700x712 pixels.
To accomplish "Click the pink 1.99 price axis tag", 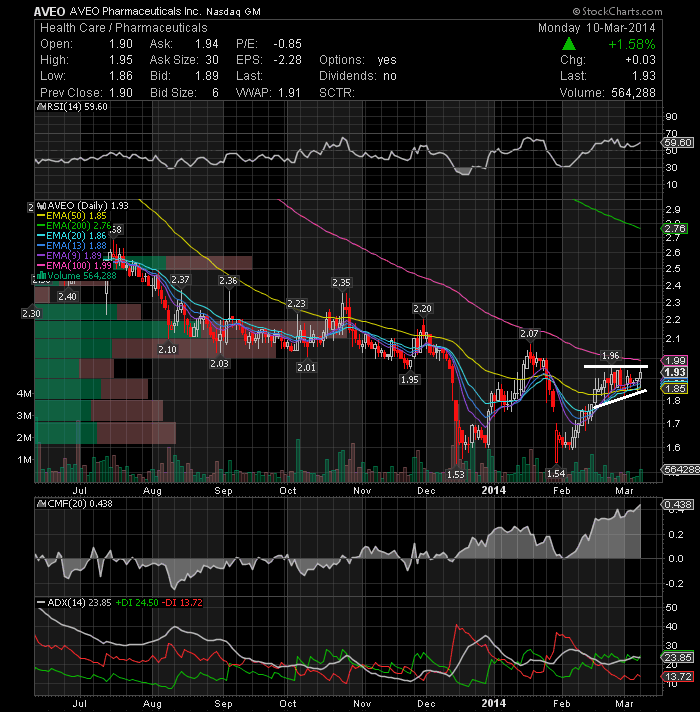I will click(x=675, y=361).
